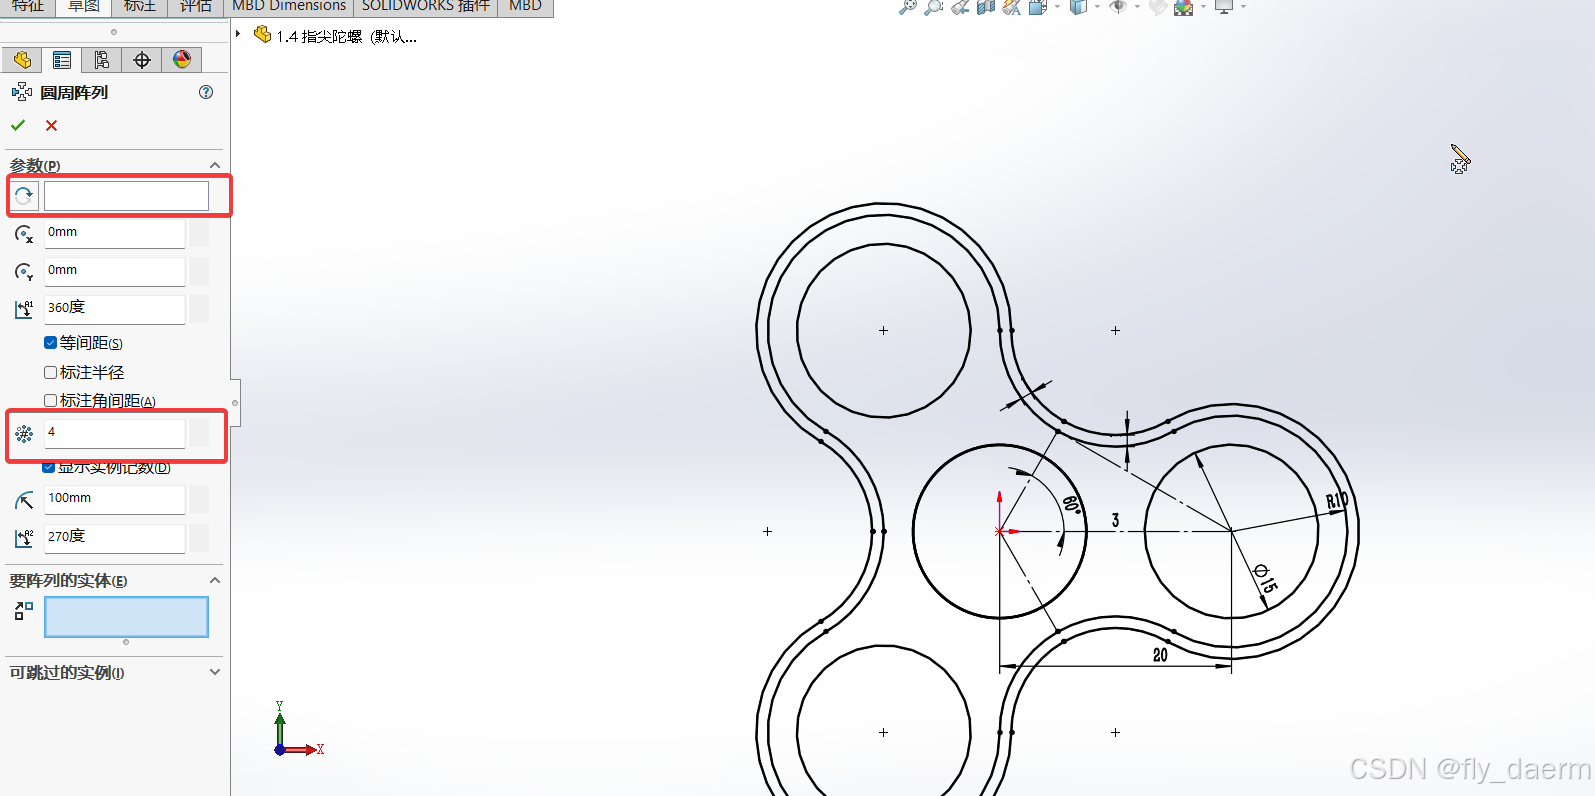Click View Settings monitor icon
The width and height of the screenshot is (1595, 796).
pos(1224,7)
